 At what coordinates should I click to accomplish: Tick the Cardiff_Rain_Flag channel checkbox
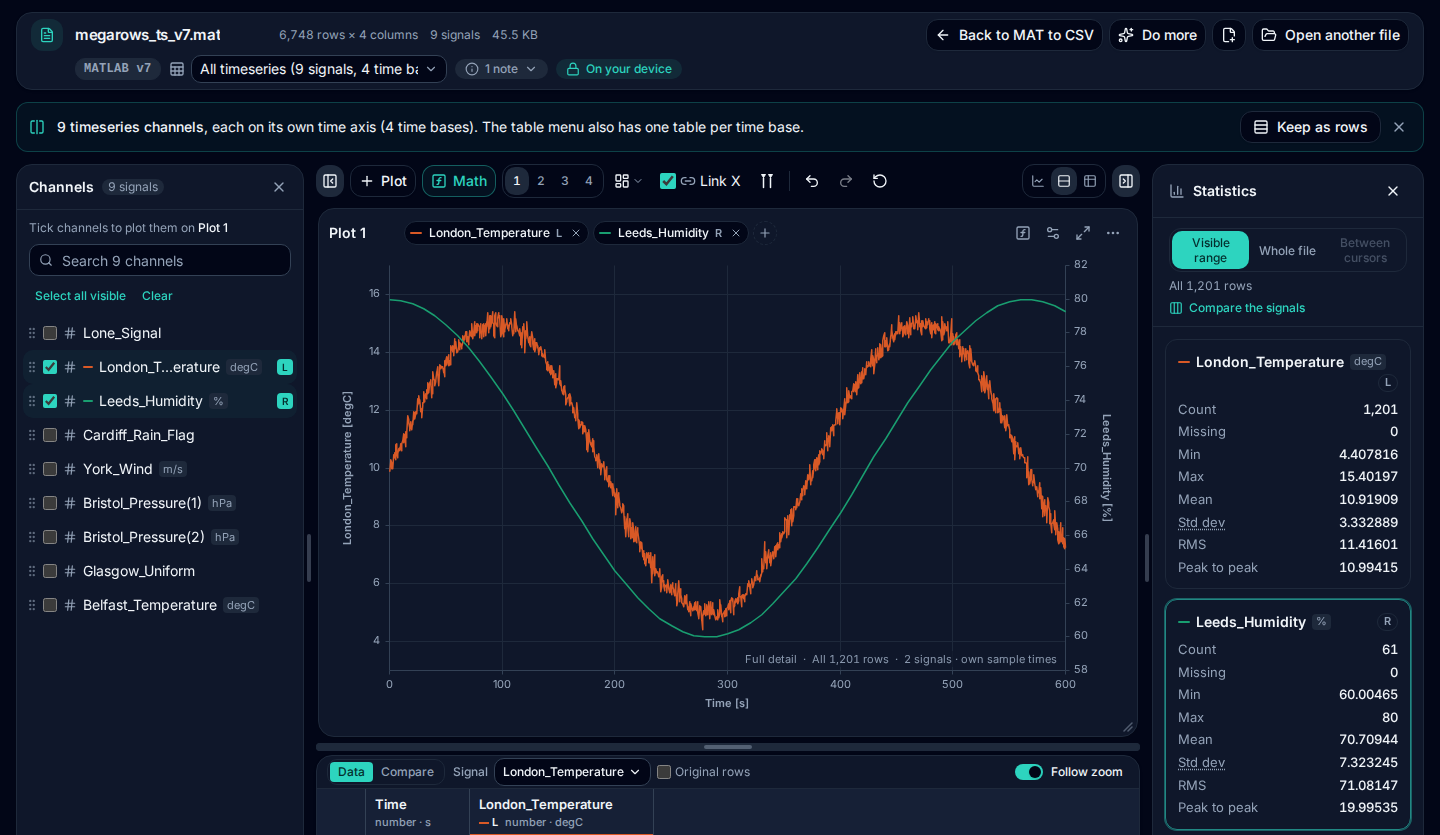(50, 435)
